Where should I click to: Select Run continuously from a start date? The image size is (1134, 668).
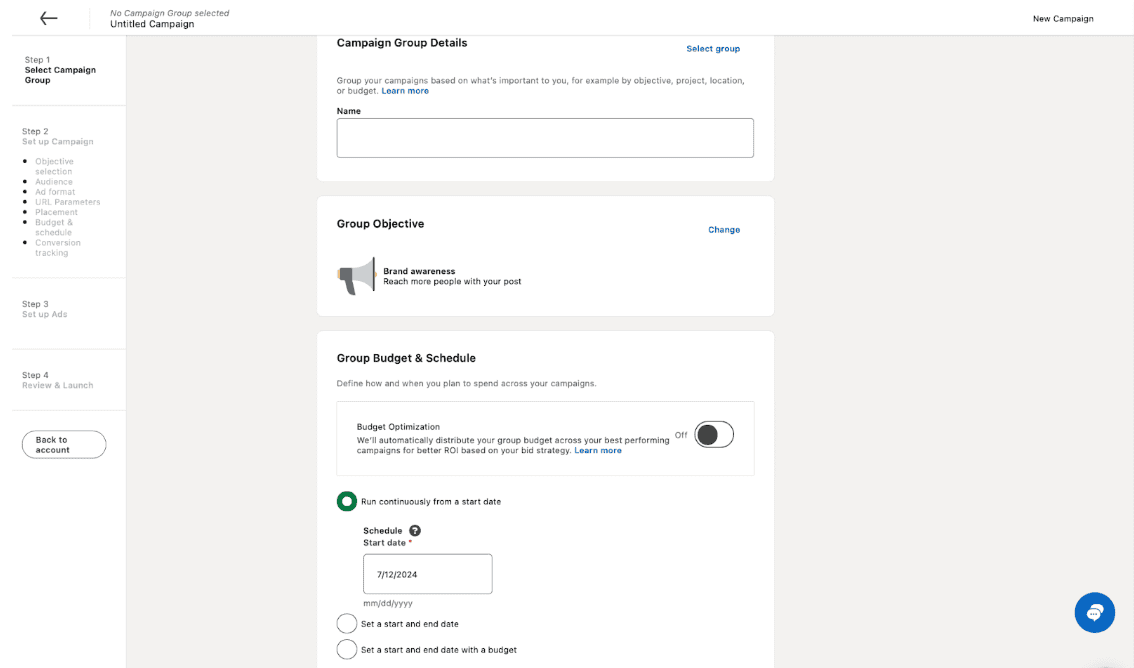[346, 501]
